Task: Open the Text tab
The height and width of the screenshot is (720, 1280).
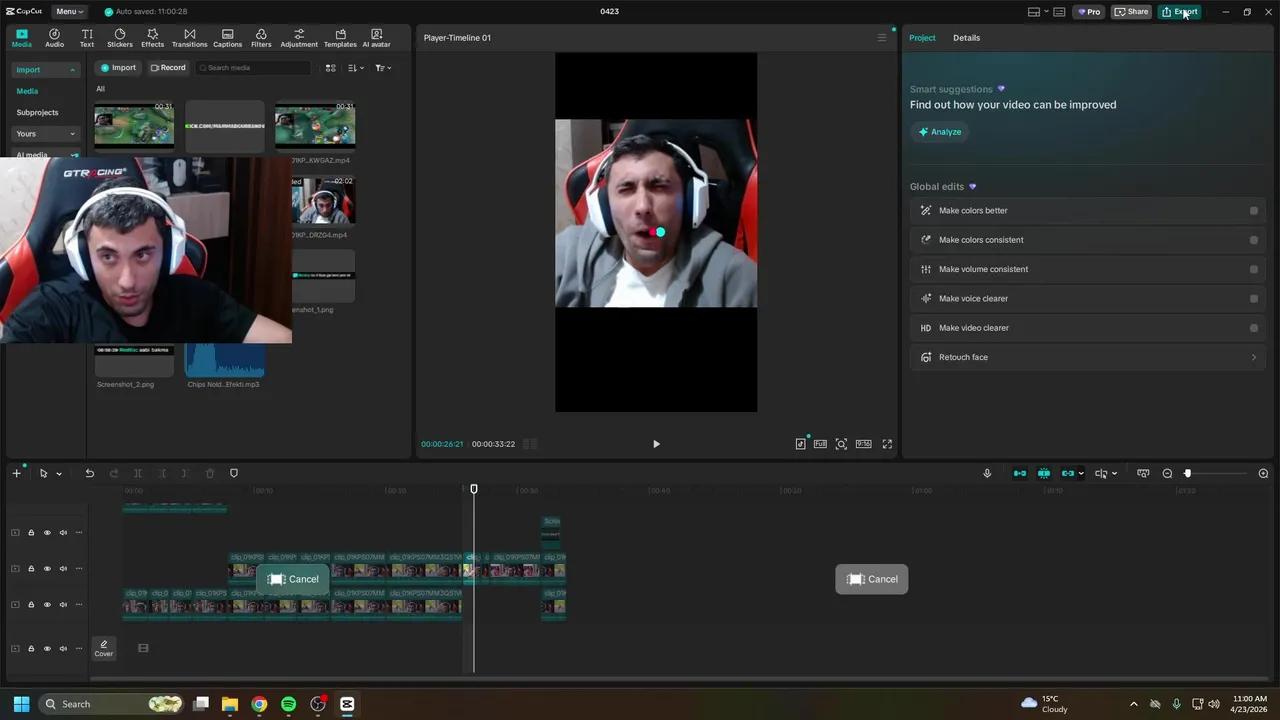Action: (87, 38)
